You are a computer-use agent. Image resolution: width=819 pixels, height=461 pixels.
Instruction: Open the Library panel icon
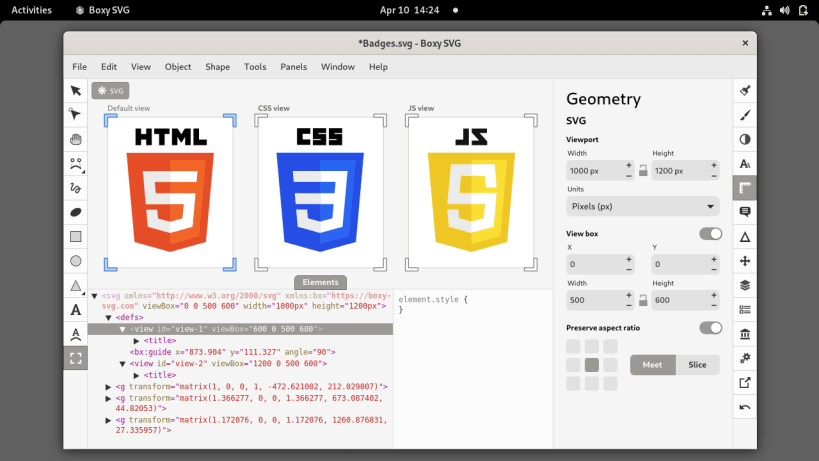coord(745,334)
